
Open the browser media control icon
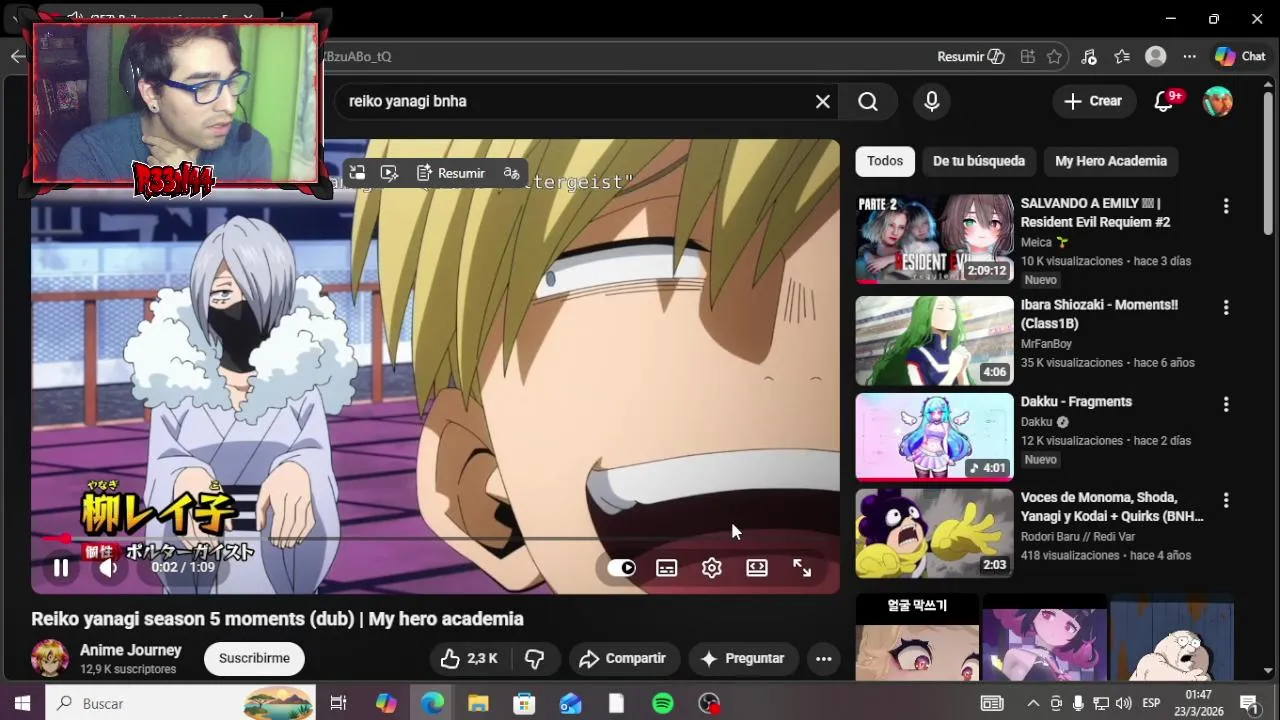(x=1089, y=57)
